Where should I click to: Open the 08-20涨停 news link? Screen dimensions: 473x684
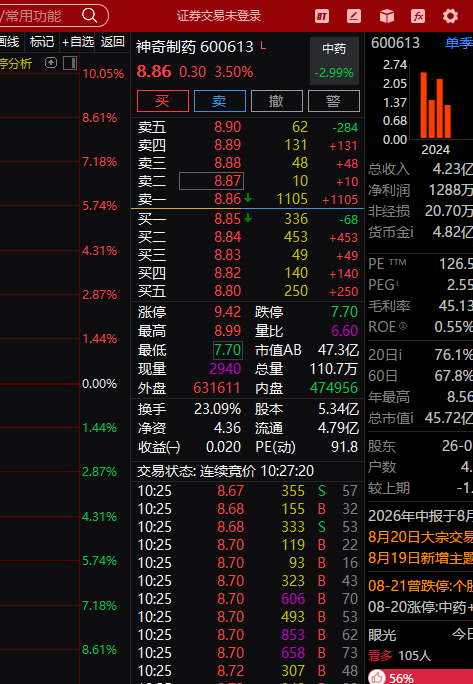420,607
